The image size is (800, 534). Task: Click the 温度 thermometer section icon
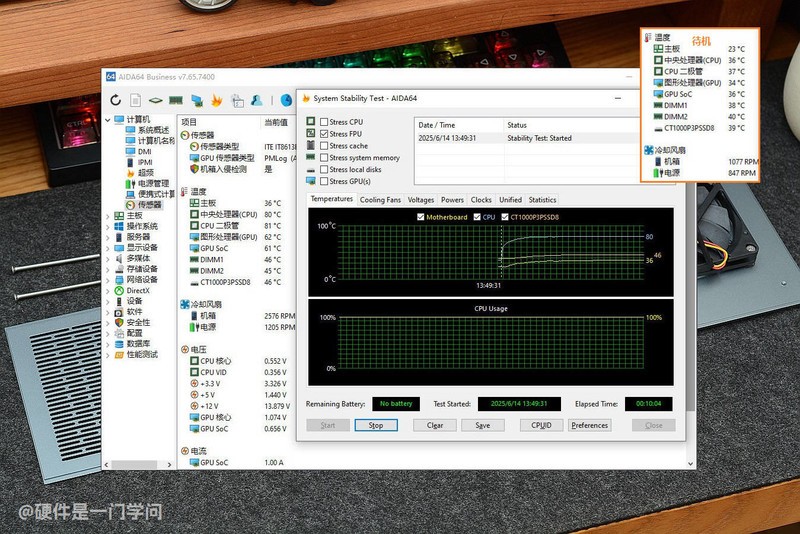pyautogui.click(x=185, y=192)
